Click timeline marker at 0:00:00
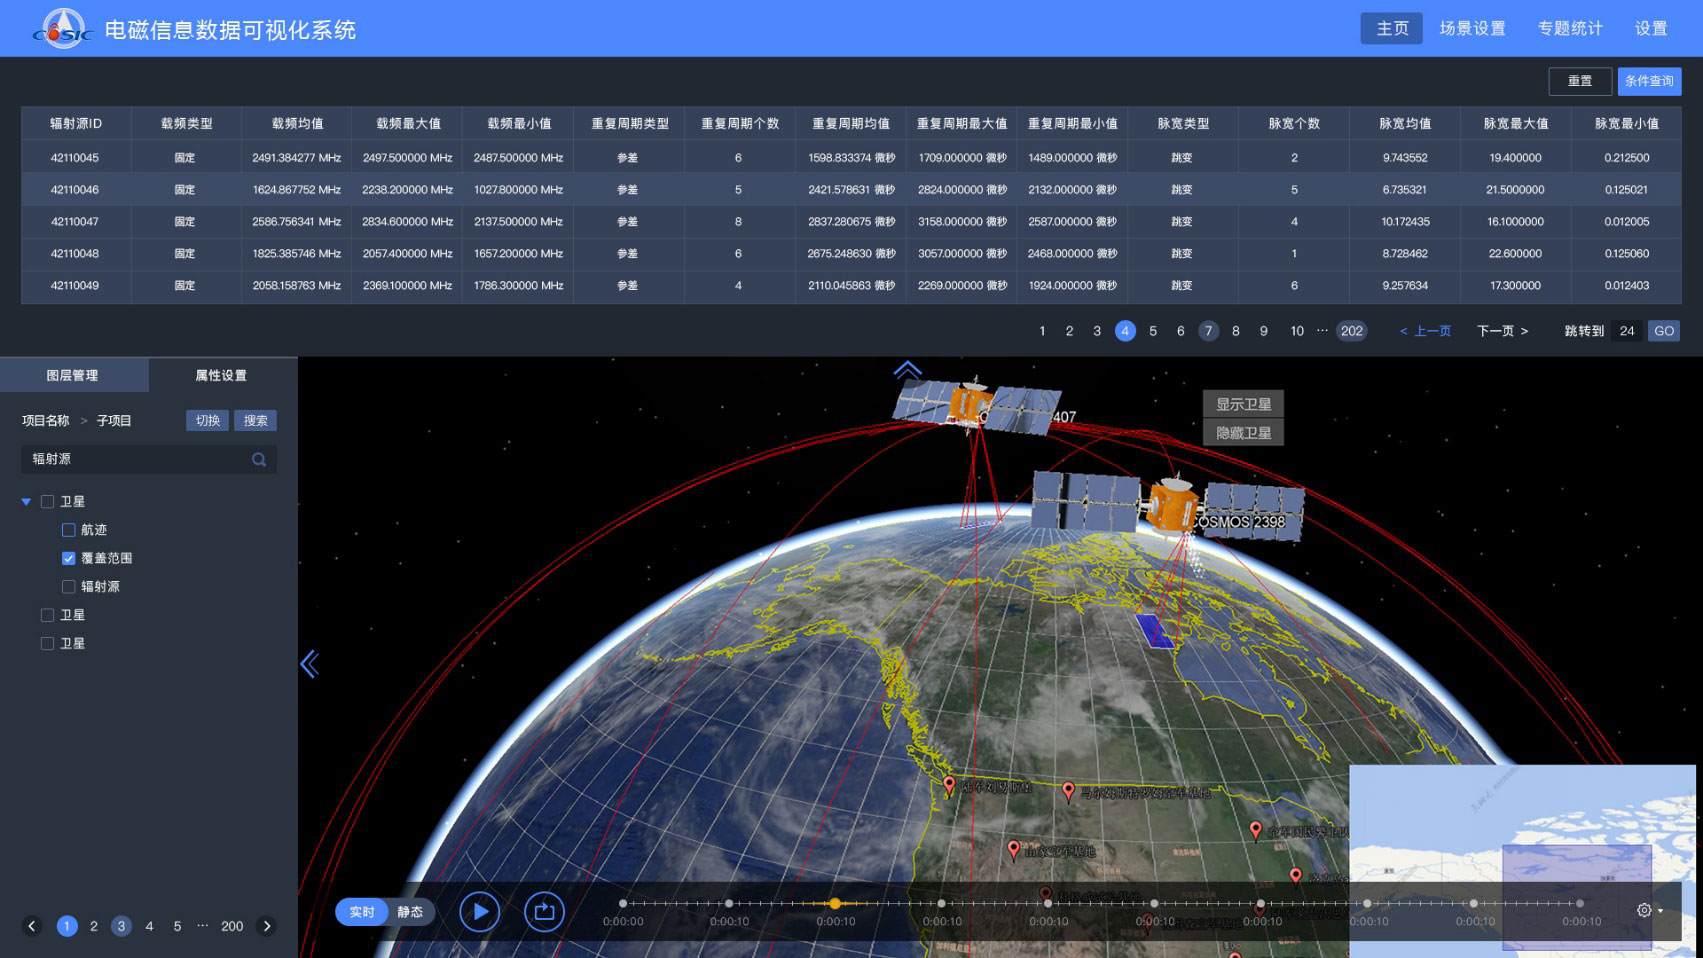1703x958 pixels. pos(623,903)
